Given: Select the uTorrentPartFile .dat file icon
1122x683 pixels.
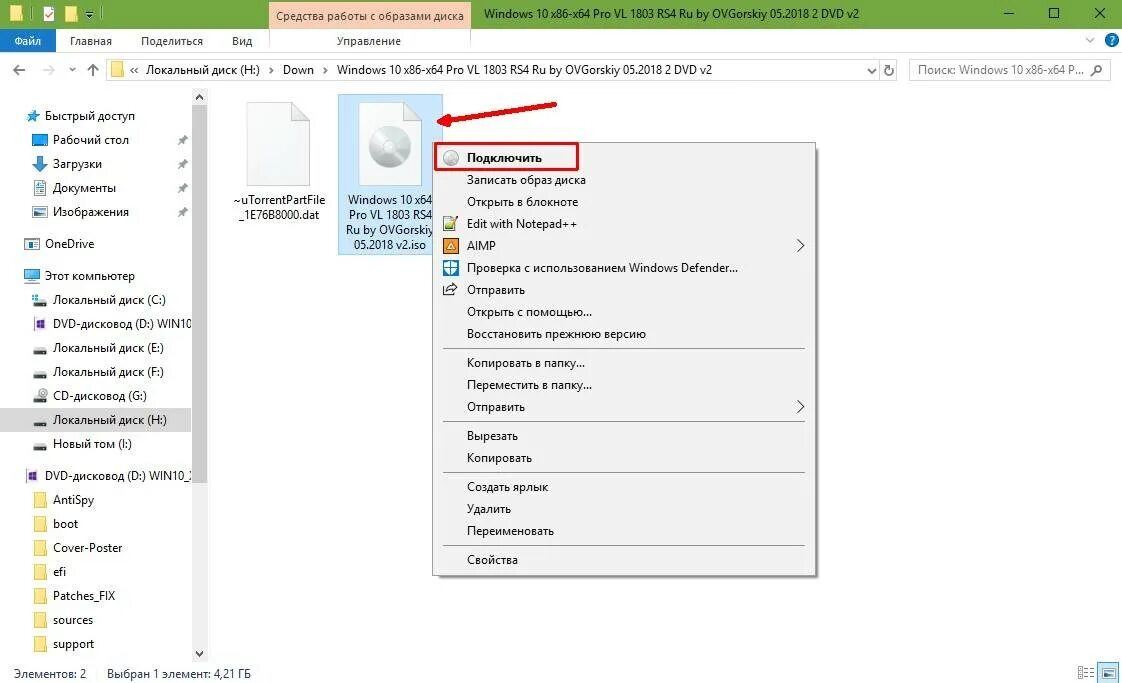Looking at the screenshot, I should pos(278,144).
